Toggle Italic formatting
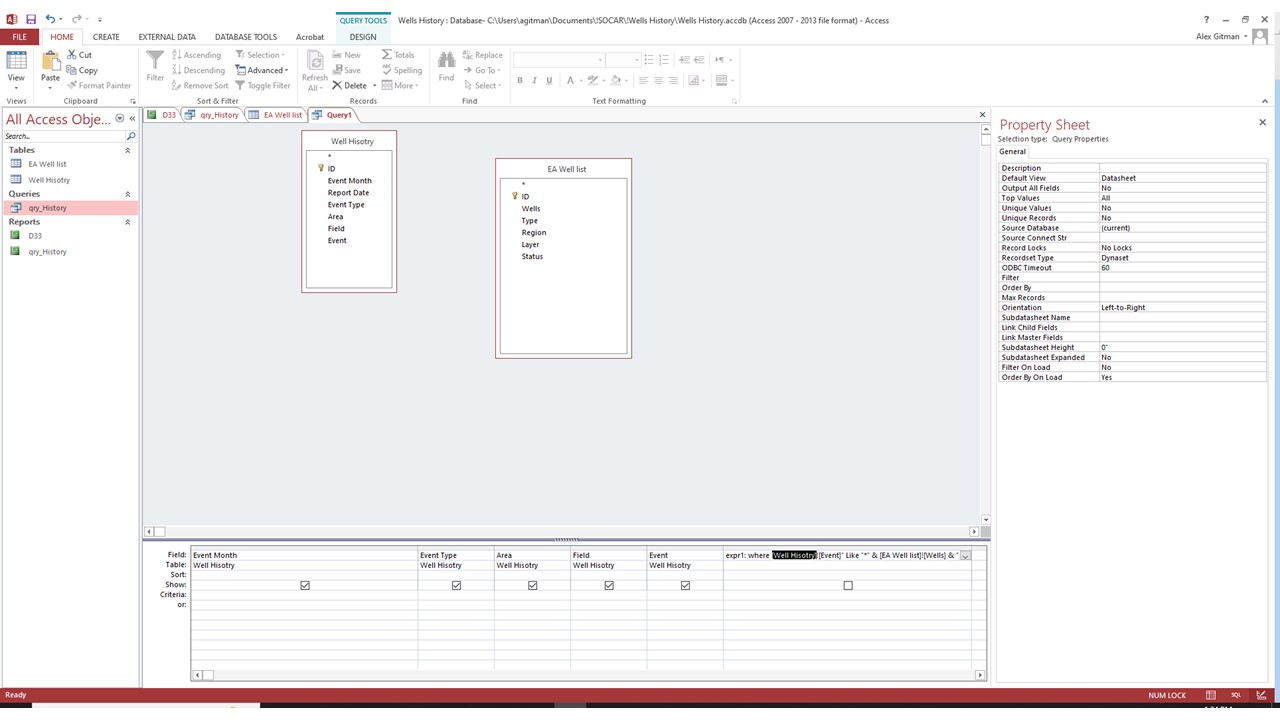This screenshot has width=1280, height=720. 535,81
